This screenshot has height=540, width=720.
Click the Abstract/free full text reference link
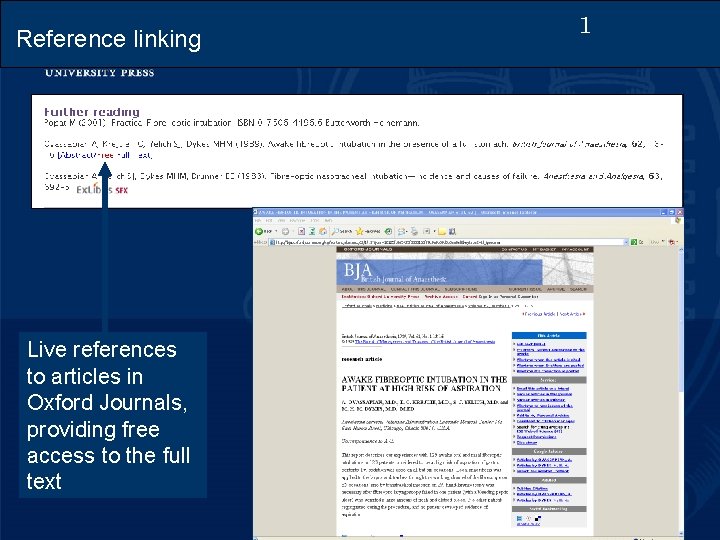(105, 155)
